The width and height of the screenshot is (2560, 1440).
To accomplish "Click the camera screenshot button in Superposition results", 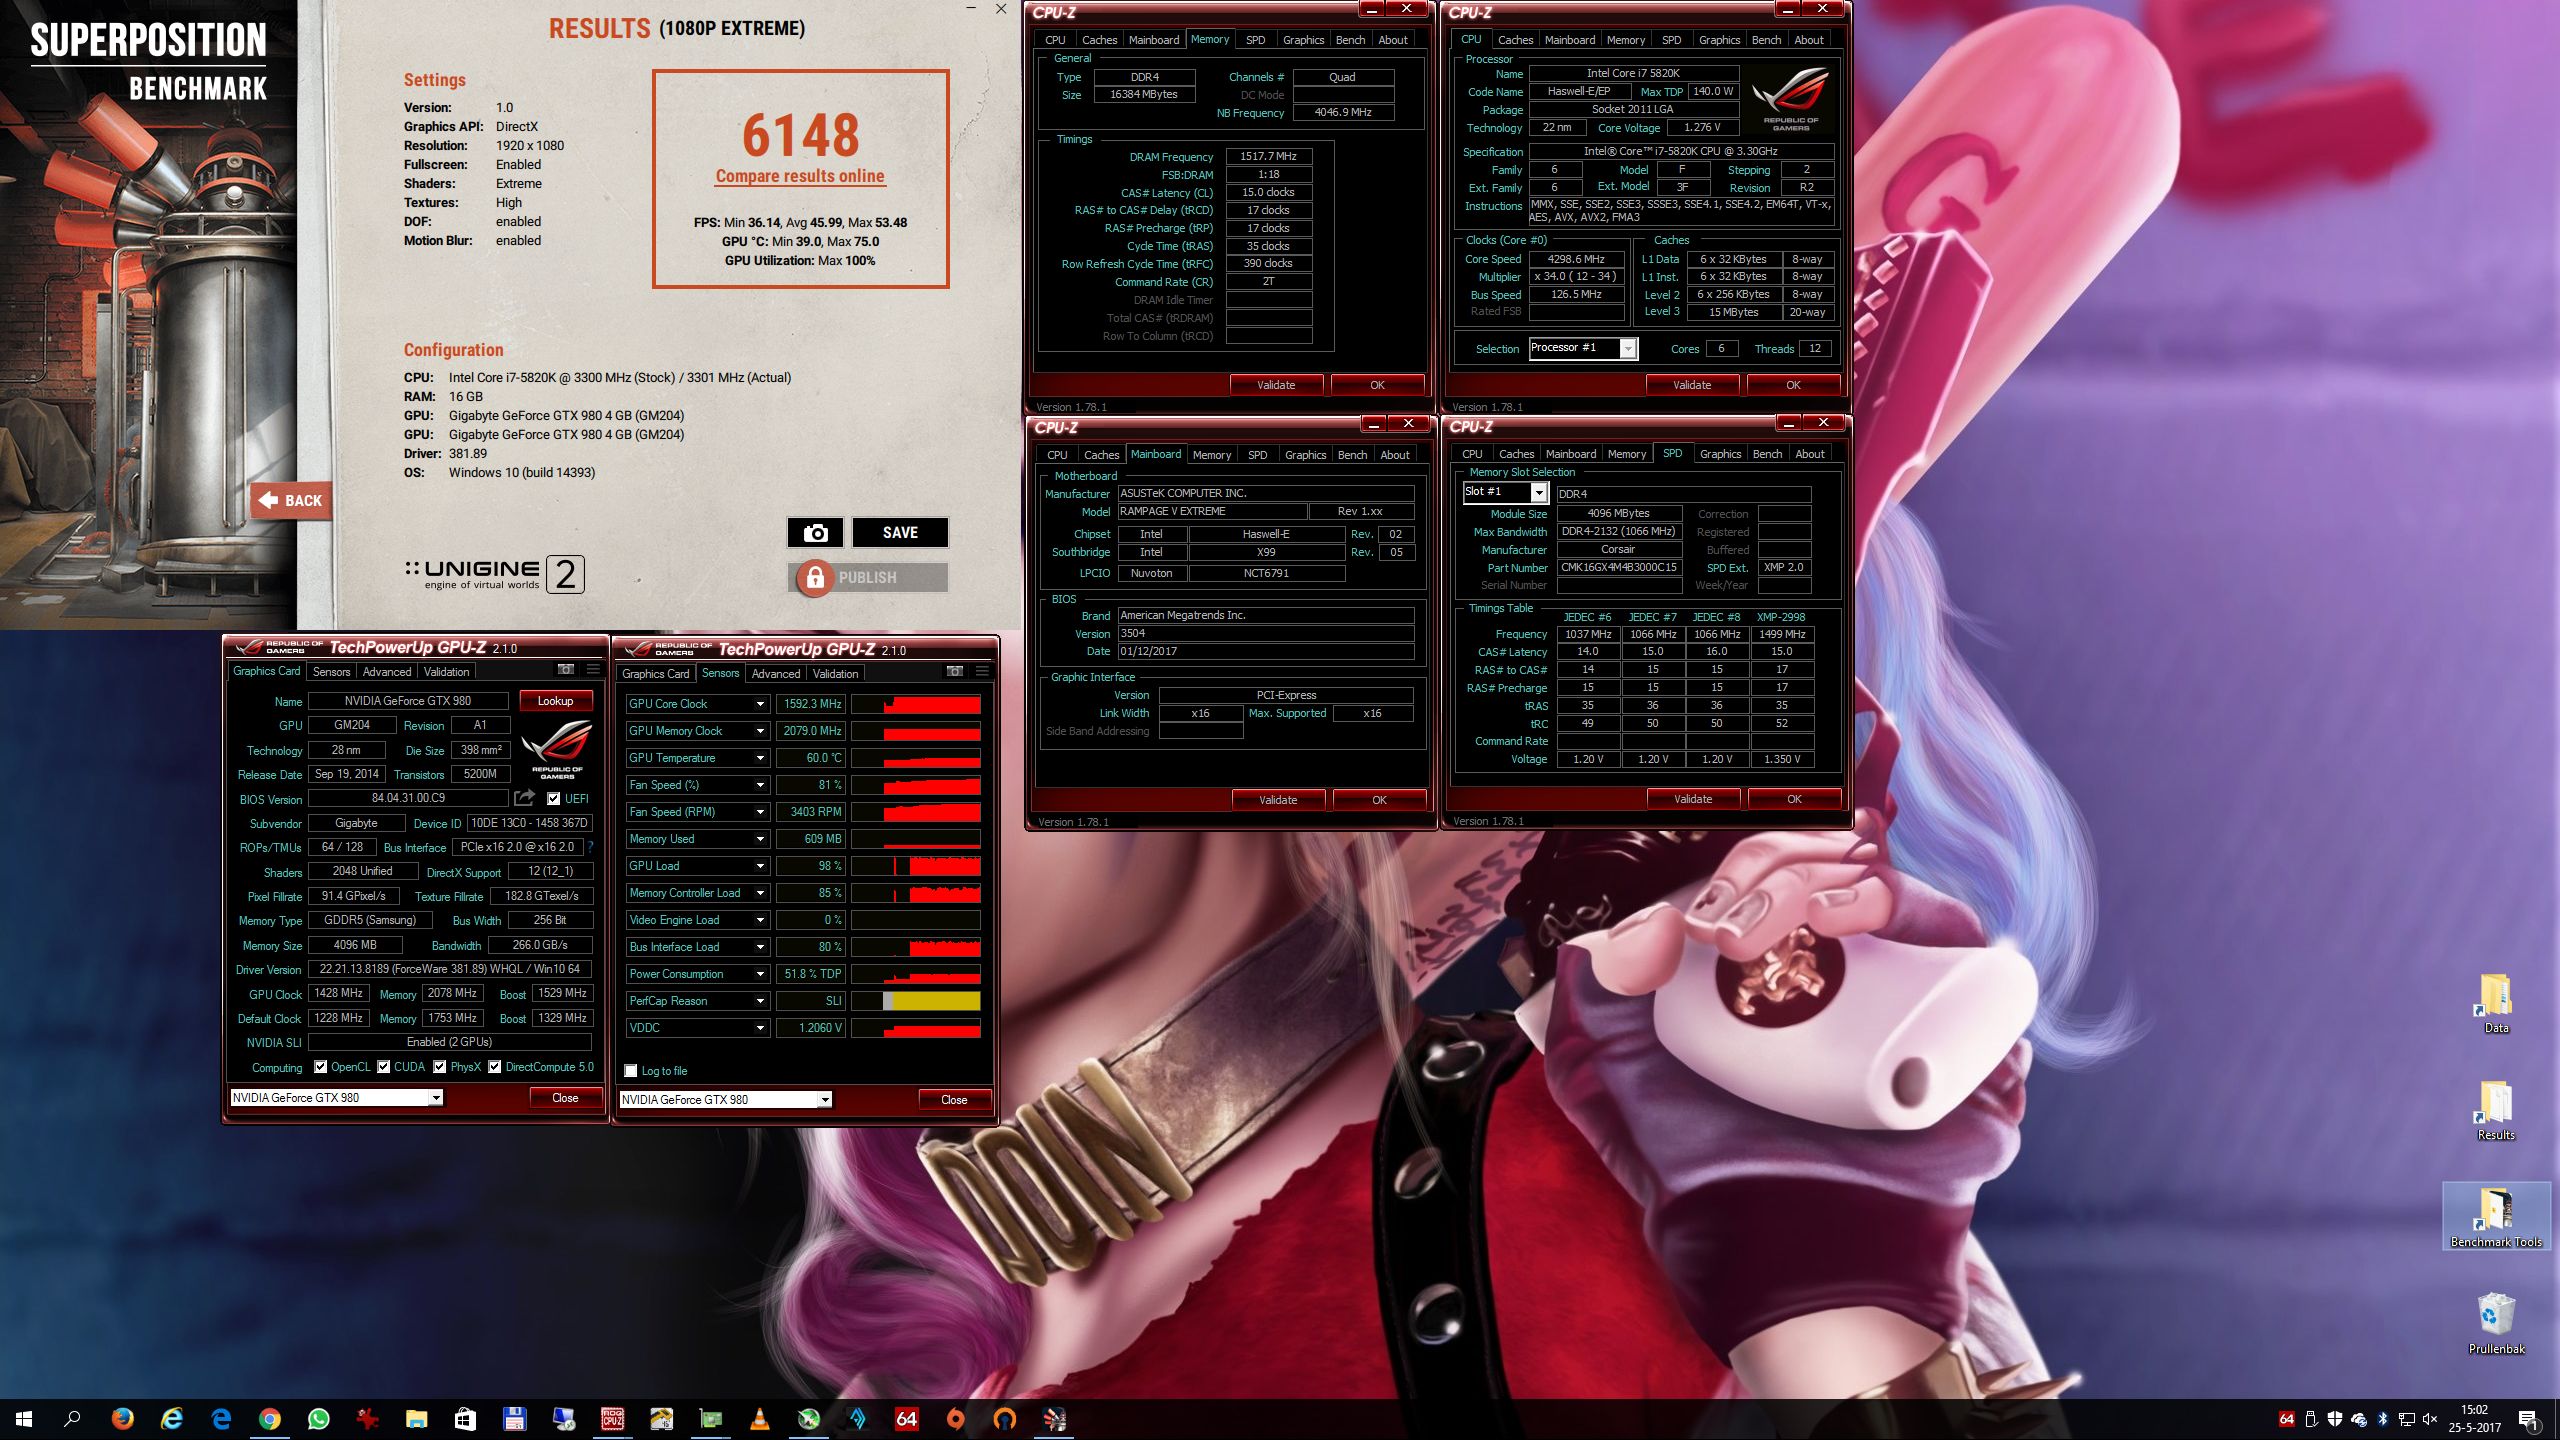I will click(x=815, y=533).
